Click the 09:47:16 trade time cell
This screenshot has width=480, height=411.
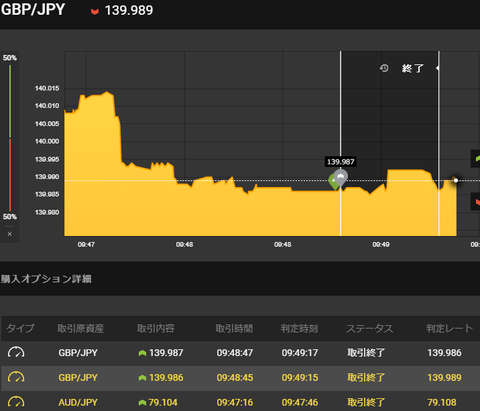click(235, 402)
